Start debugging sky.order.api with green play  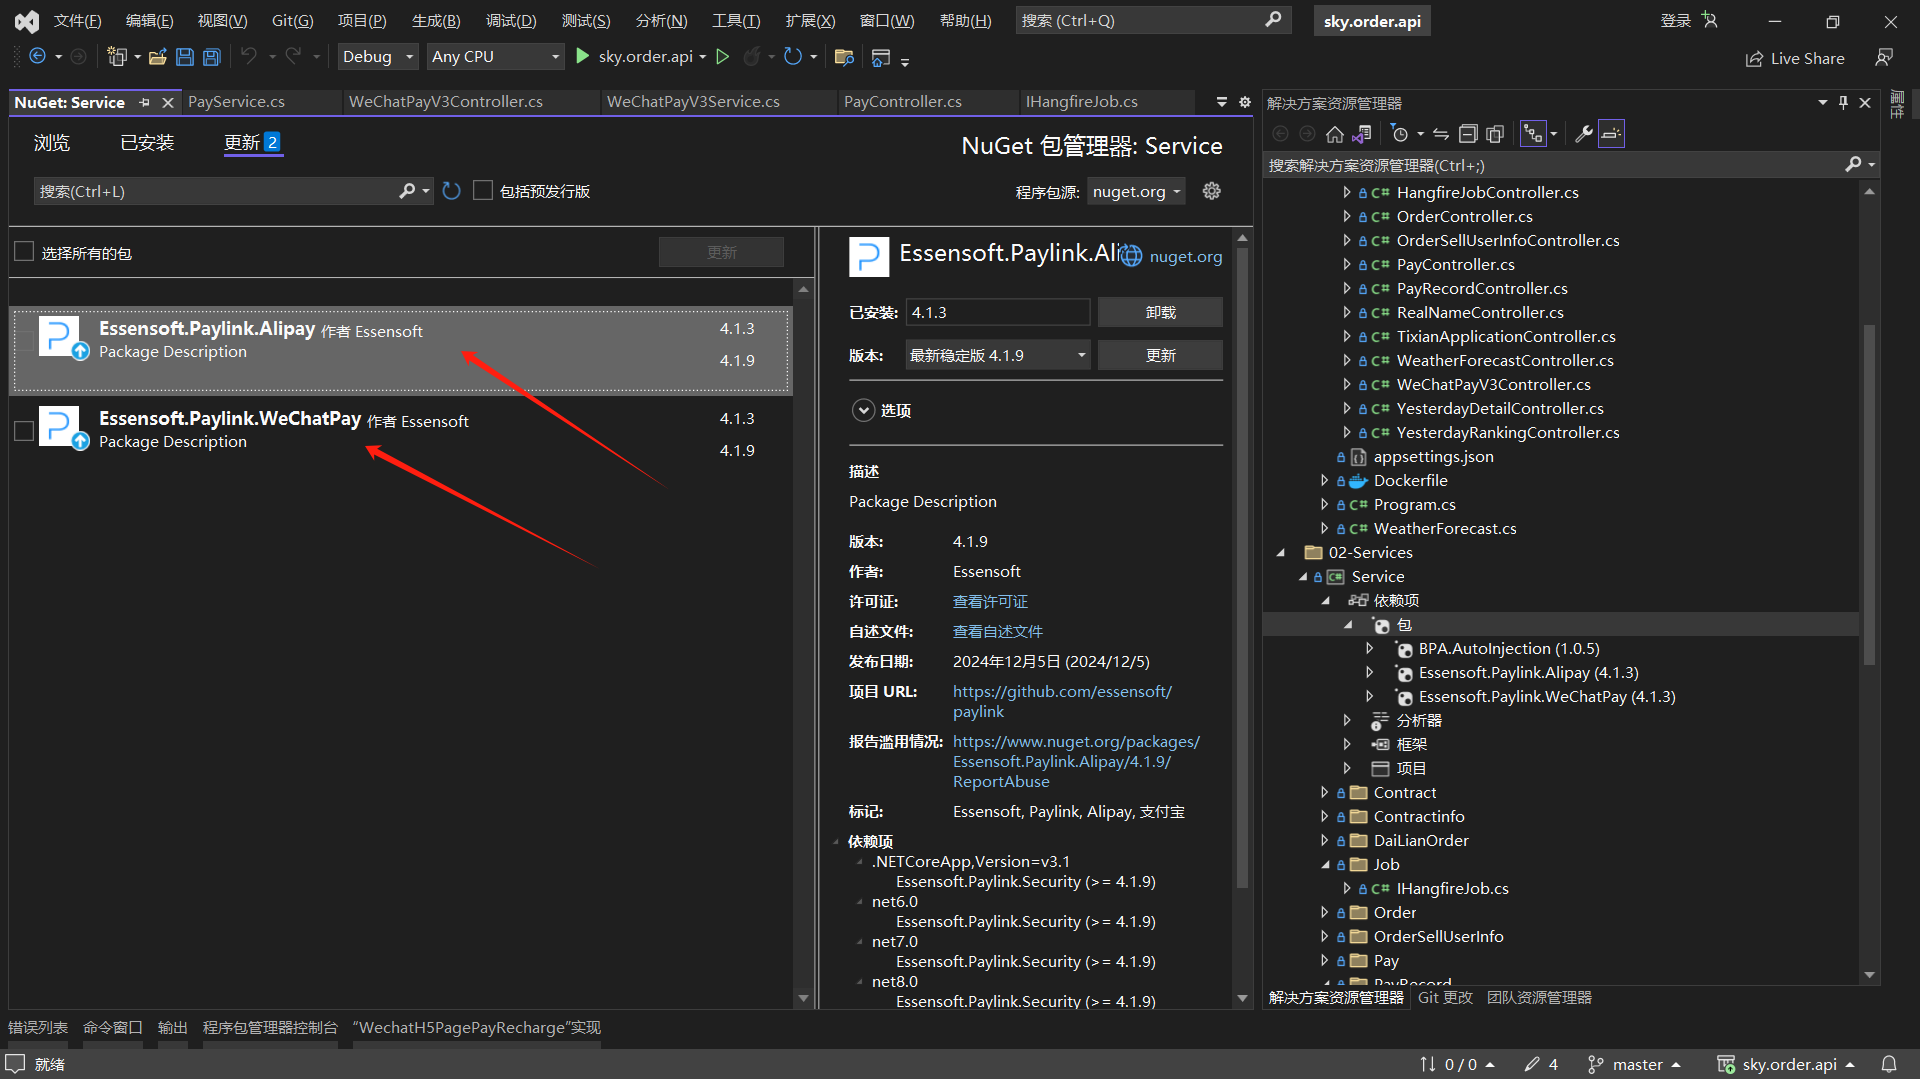(583, 57)
